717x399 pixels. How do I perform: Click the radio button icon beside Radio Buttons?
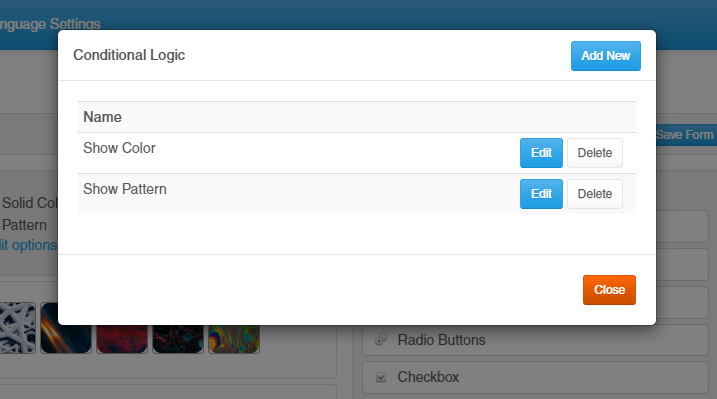click(x=381, y=340)
